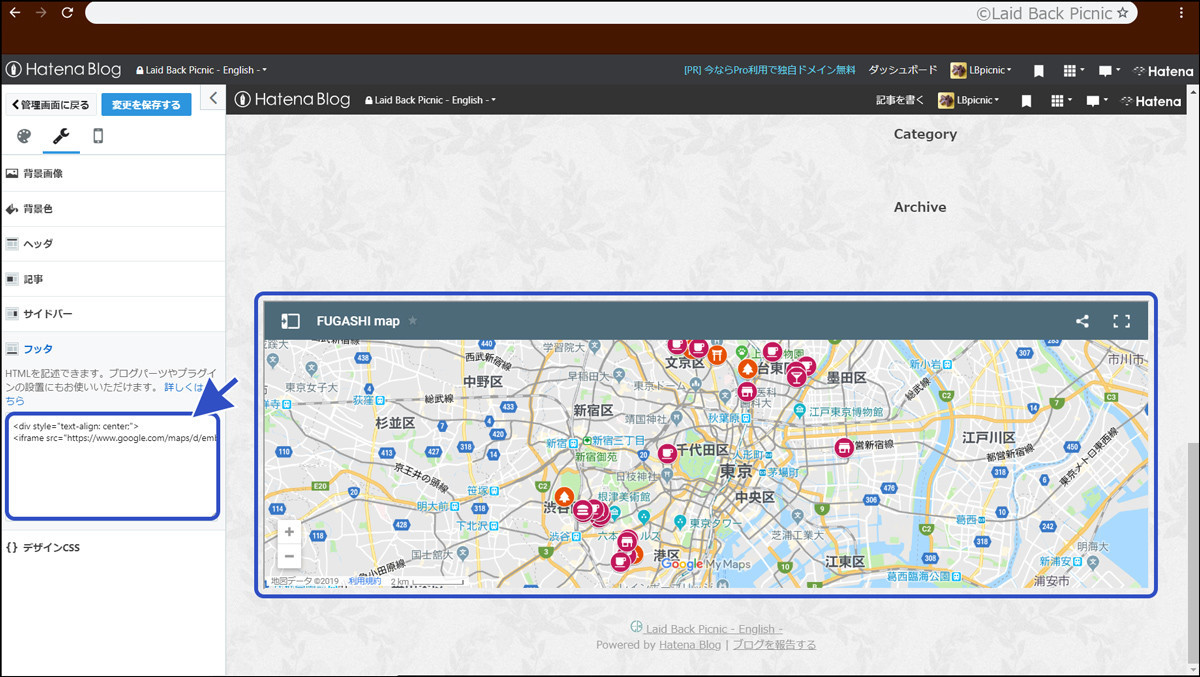Open preview Hatena Blog logo
Viewport: 1200px width, 677px height.
click(x=292, y=100)
